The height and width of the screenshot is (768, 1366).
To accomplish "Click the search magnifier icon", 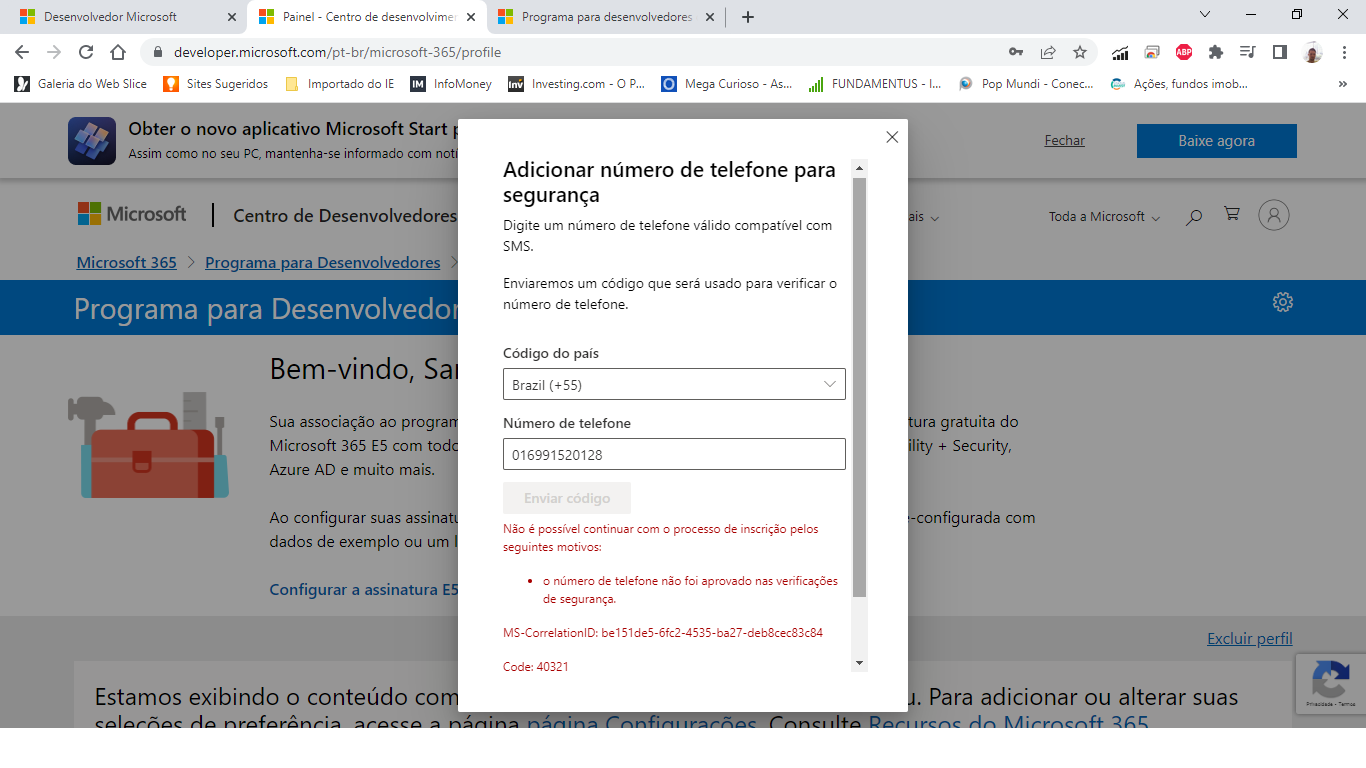I will [1193, 216].
